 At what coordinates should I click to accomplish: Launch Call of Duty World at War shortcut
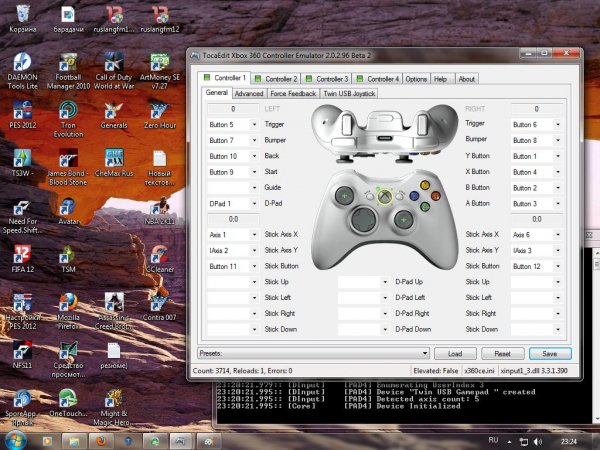(114, 71)
